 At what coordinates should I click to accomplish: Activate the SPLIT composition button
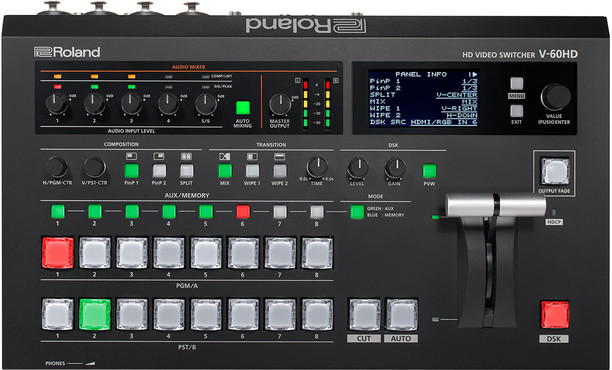(187, 171)
